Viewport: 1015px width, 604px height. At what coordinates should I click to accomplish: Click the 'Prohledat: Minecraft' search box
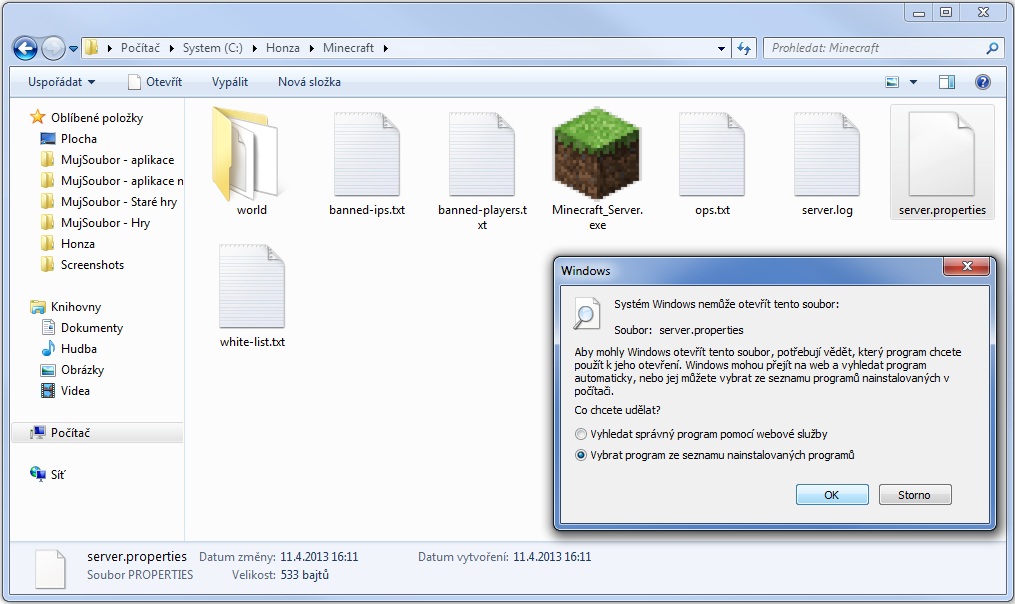(870, 47)
